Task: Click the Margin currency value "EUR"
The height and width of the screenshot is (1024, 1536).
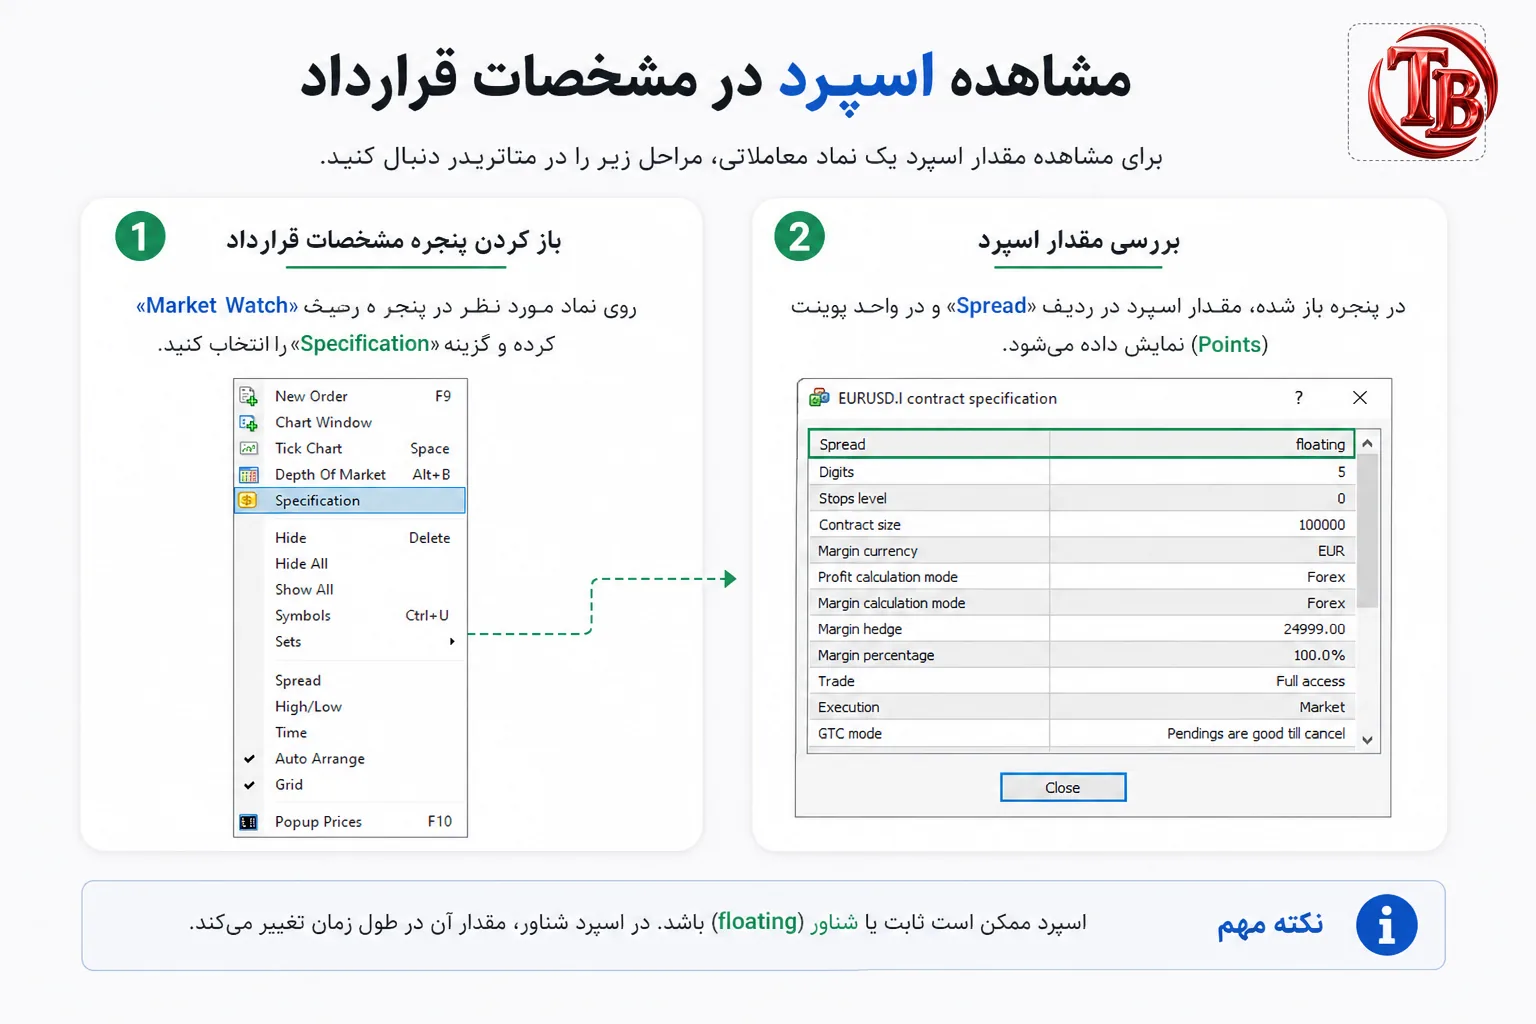Action: pyautogui.click(x=1331, y=551)
